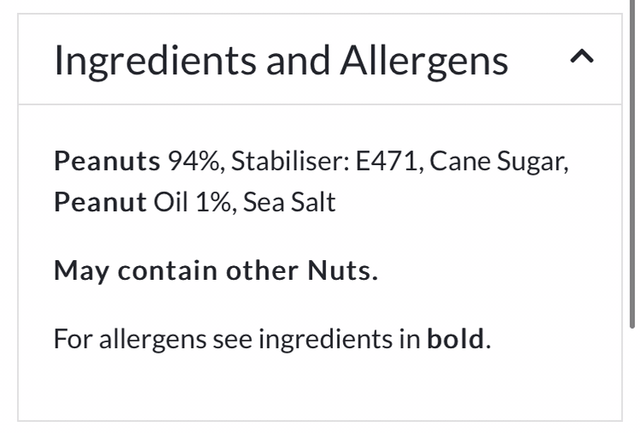Click the bold word Peanuts

pyautogui.click(x=107, y=161)
